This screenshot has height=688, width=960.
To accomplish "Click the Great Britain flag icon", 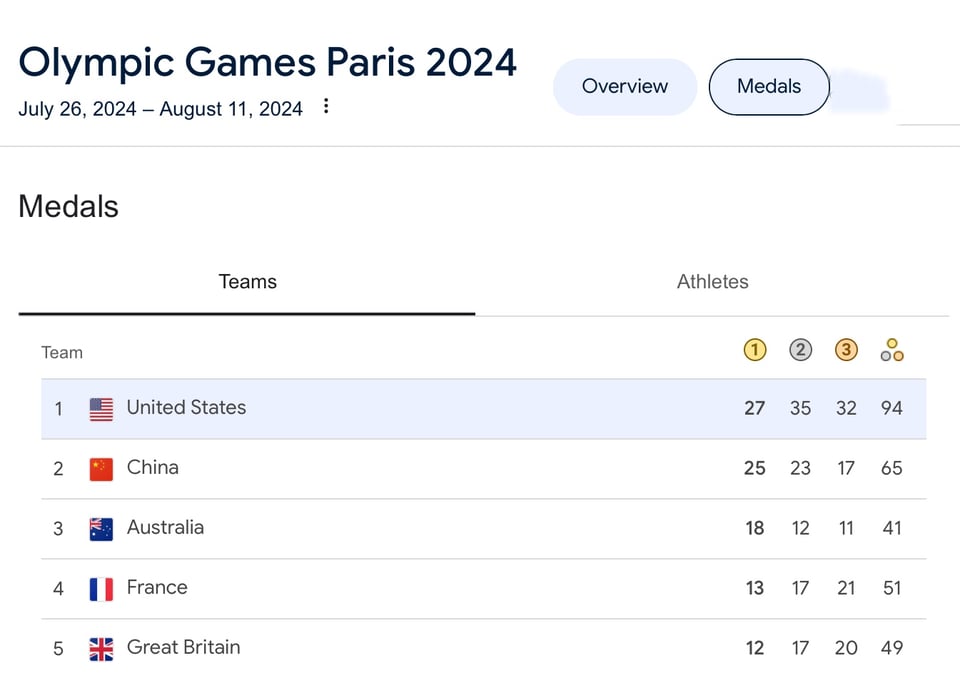I will point(101,649).
